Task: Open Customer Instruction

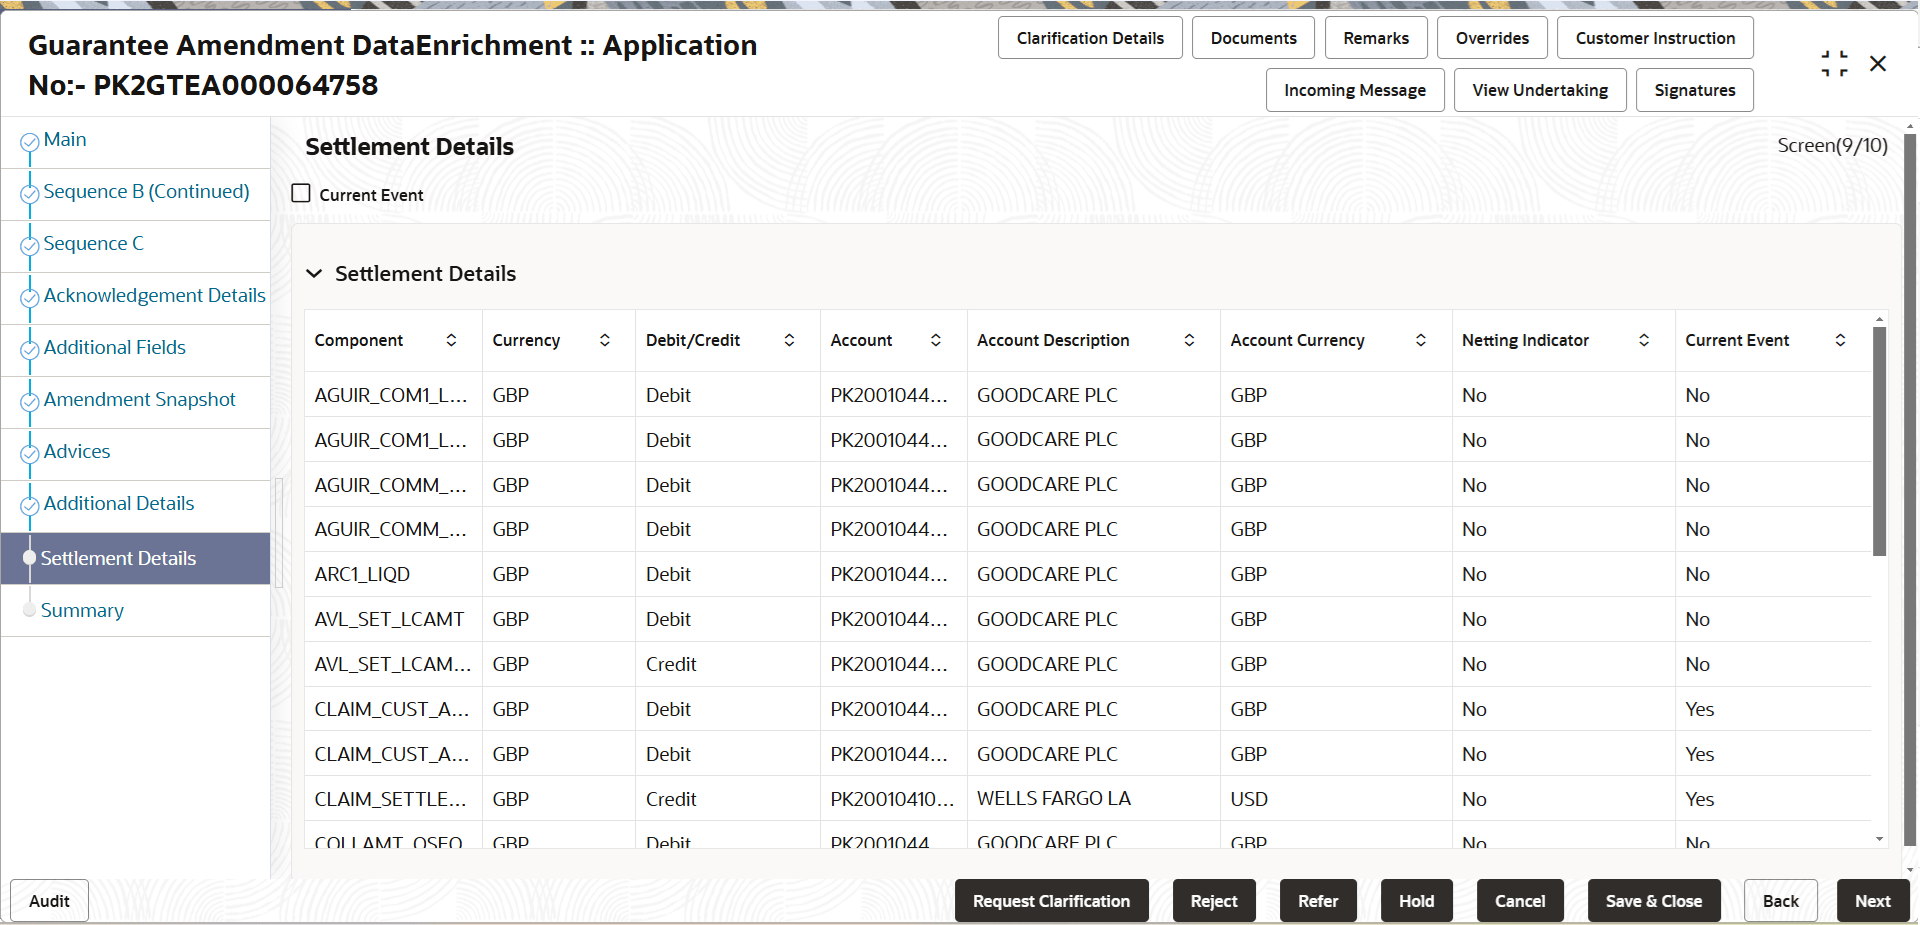Action: (1655, 38)
